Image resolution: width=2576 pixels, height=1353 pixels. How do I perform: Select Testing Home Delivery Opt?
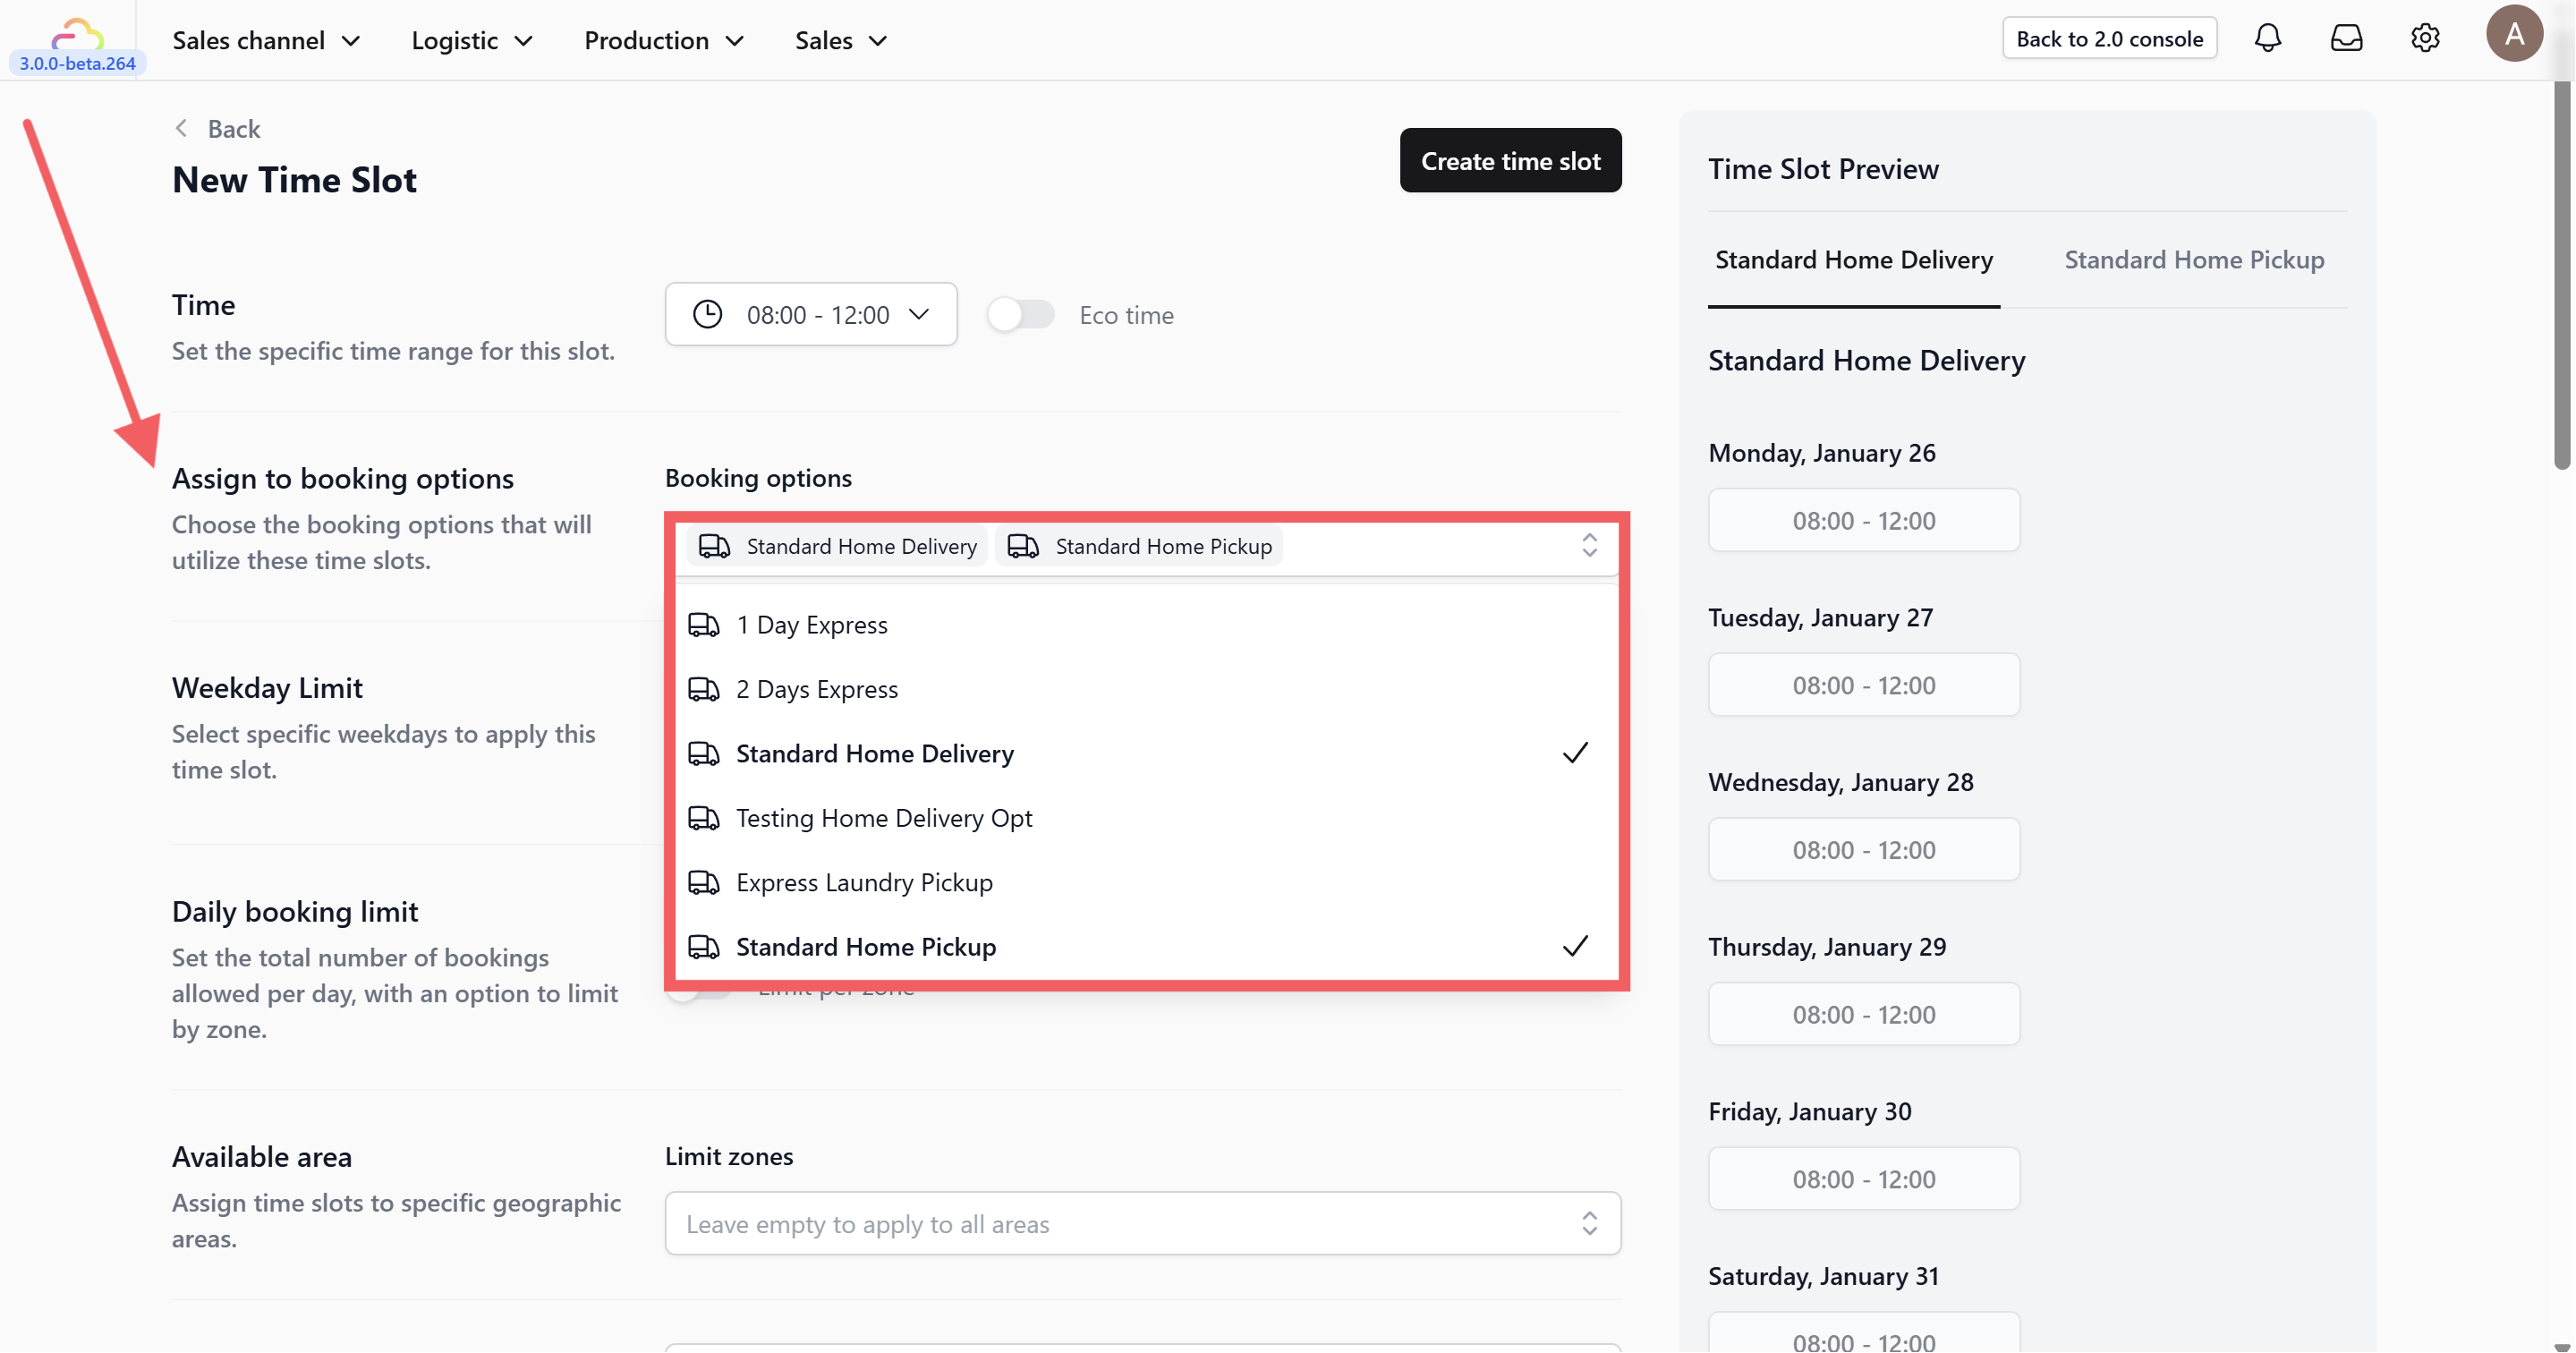pos(884,819)
